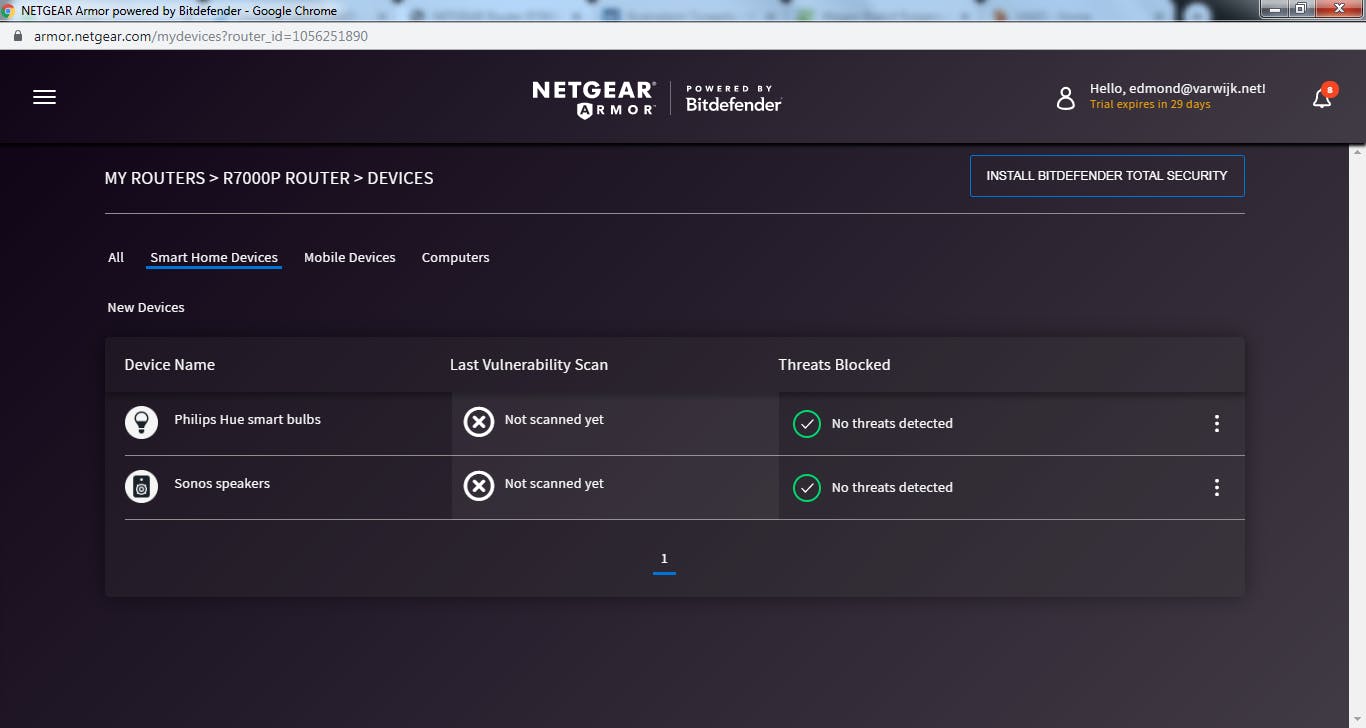Click the NETGEAR Armor logo
This screenshot has width=1366, height=728.
click(x=594, y=98)
